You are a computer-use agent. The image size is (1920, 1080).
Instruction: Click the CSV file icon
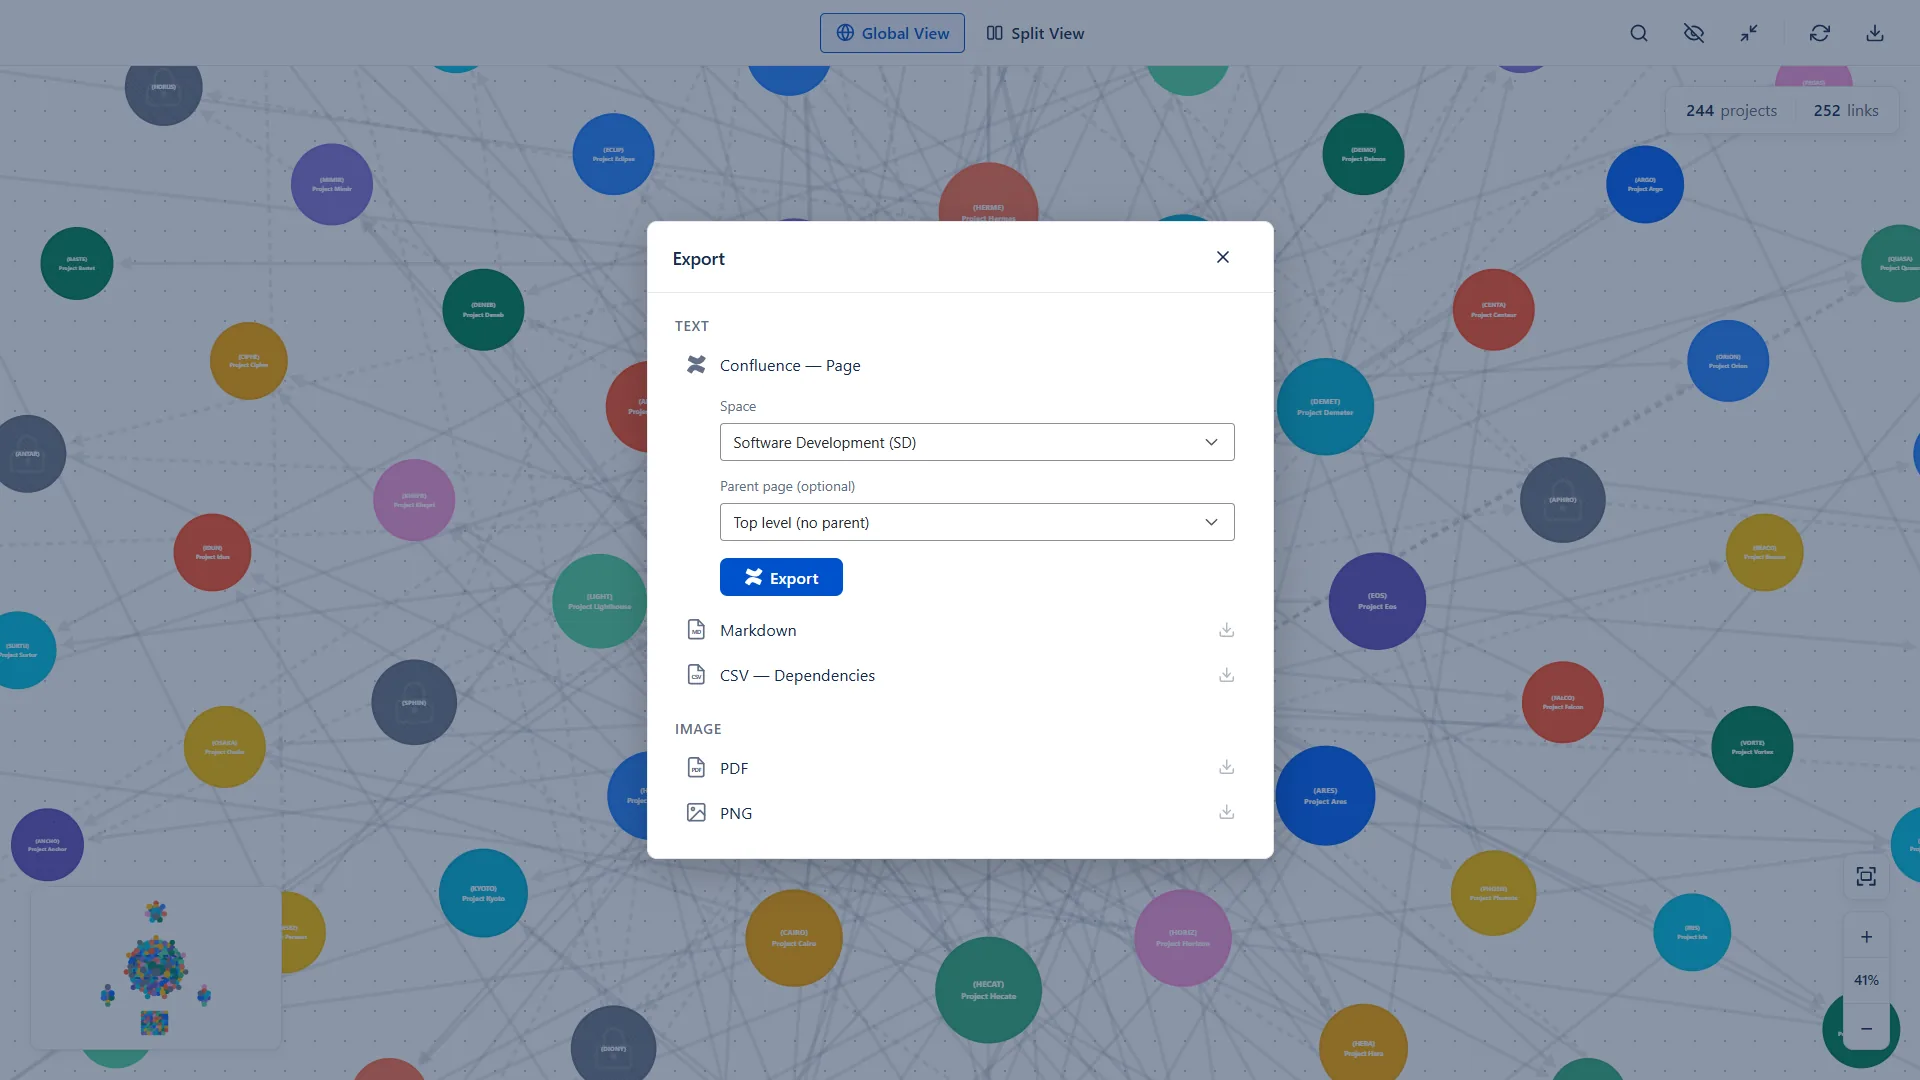pos(696,675)
